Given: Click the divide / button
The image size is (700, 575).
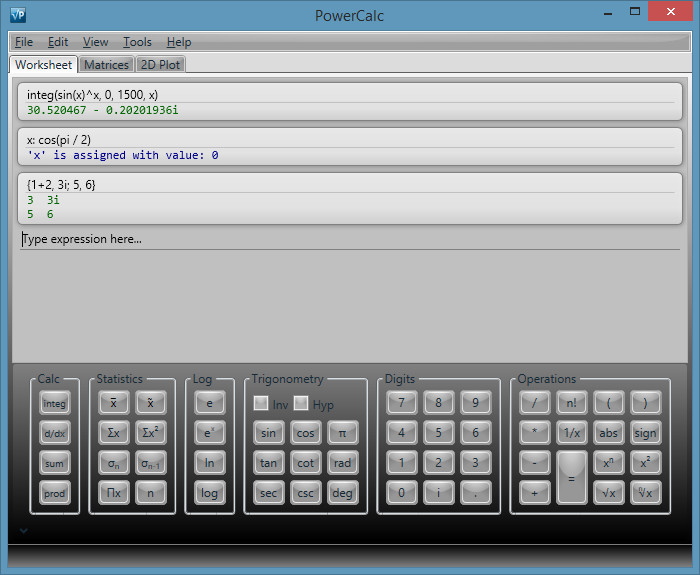Looking at the screenshot, I should tap(534, 403).
